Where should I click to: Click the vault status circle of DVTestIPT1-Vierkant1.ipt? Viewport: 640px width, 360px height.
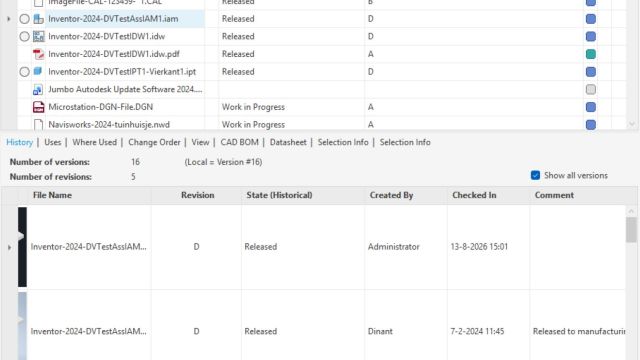point(24,72)
